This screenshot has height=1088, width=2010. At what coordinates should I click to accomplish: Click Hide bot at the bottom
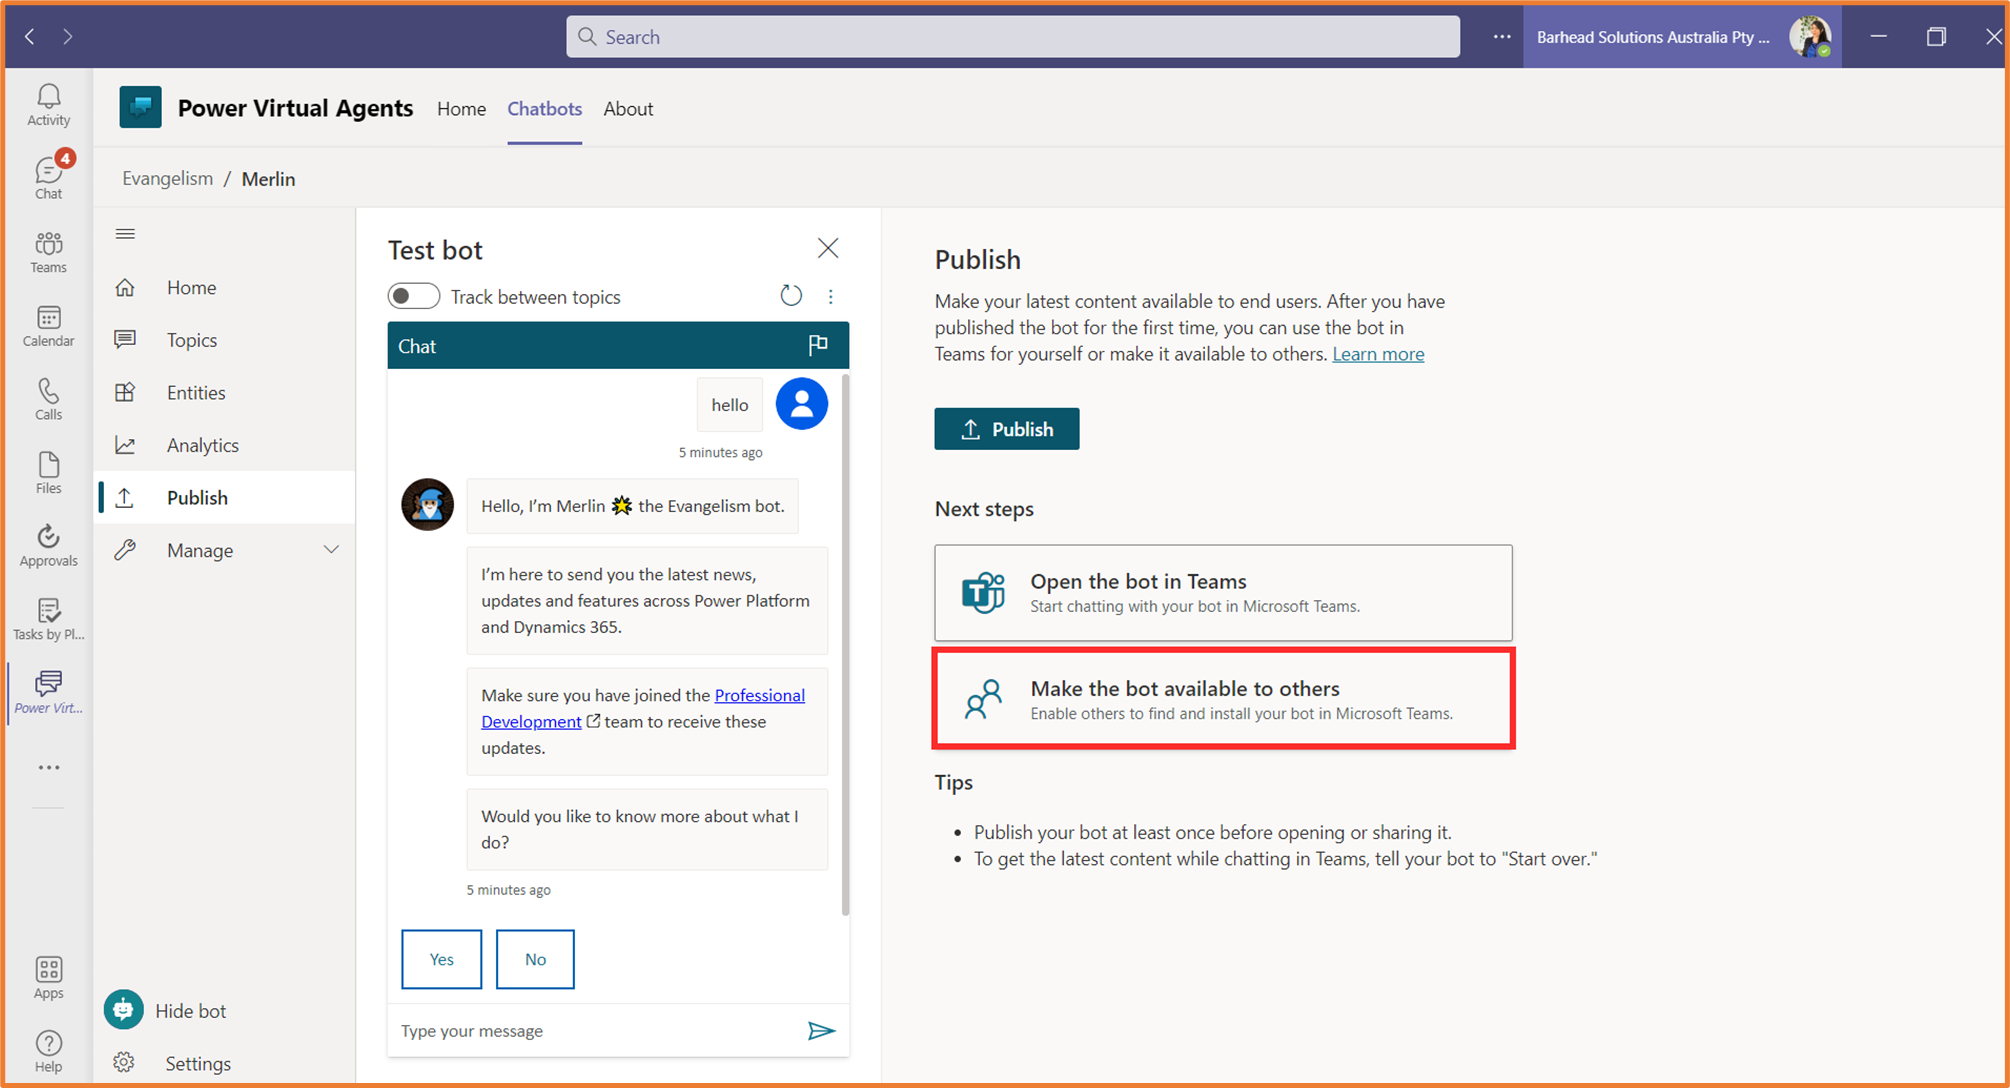coord(190,1010)
